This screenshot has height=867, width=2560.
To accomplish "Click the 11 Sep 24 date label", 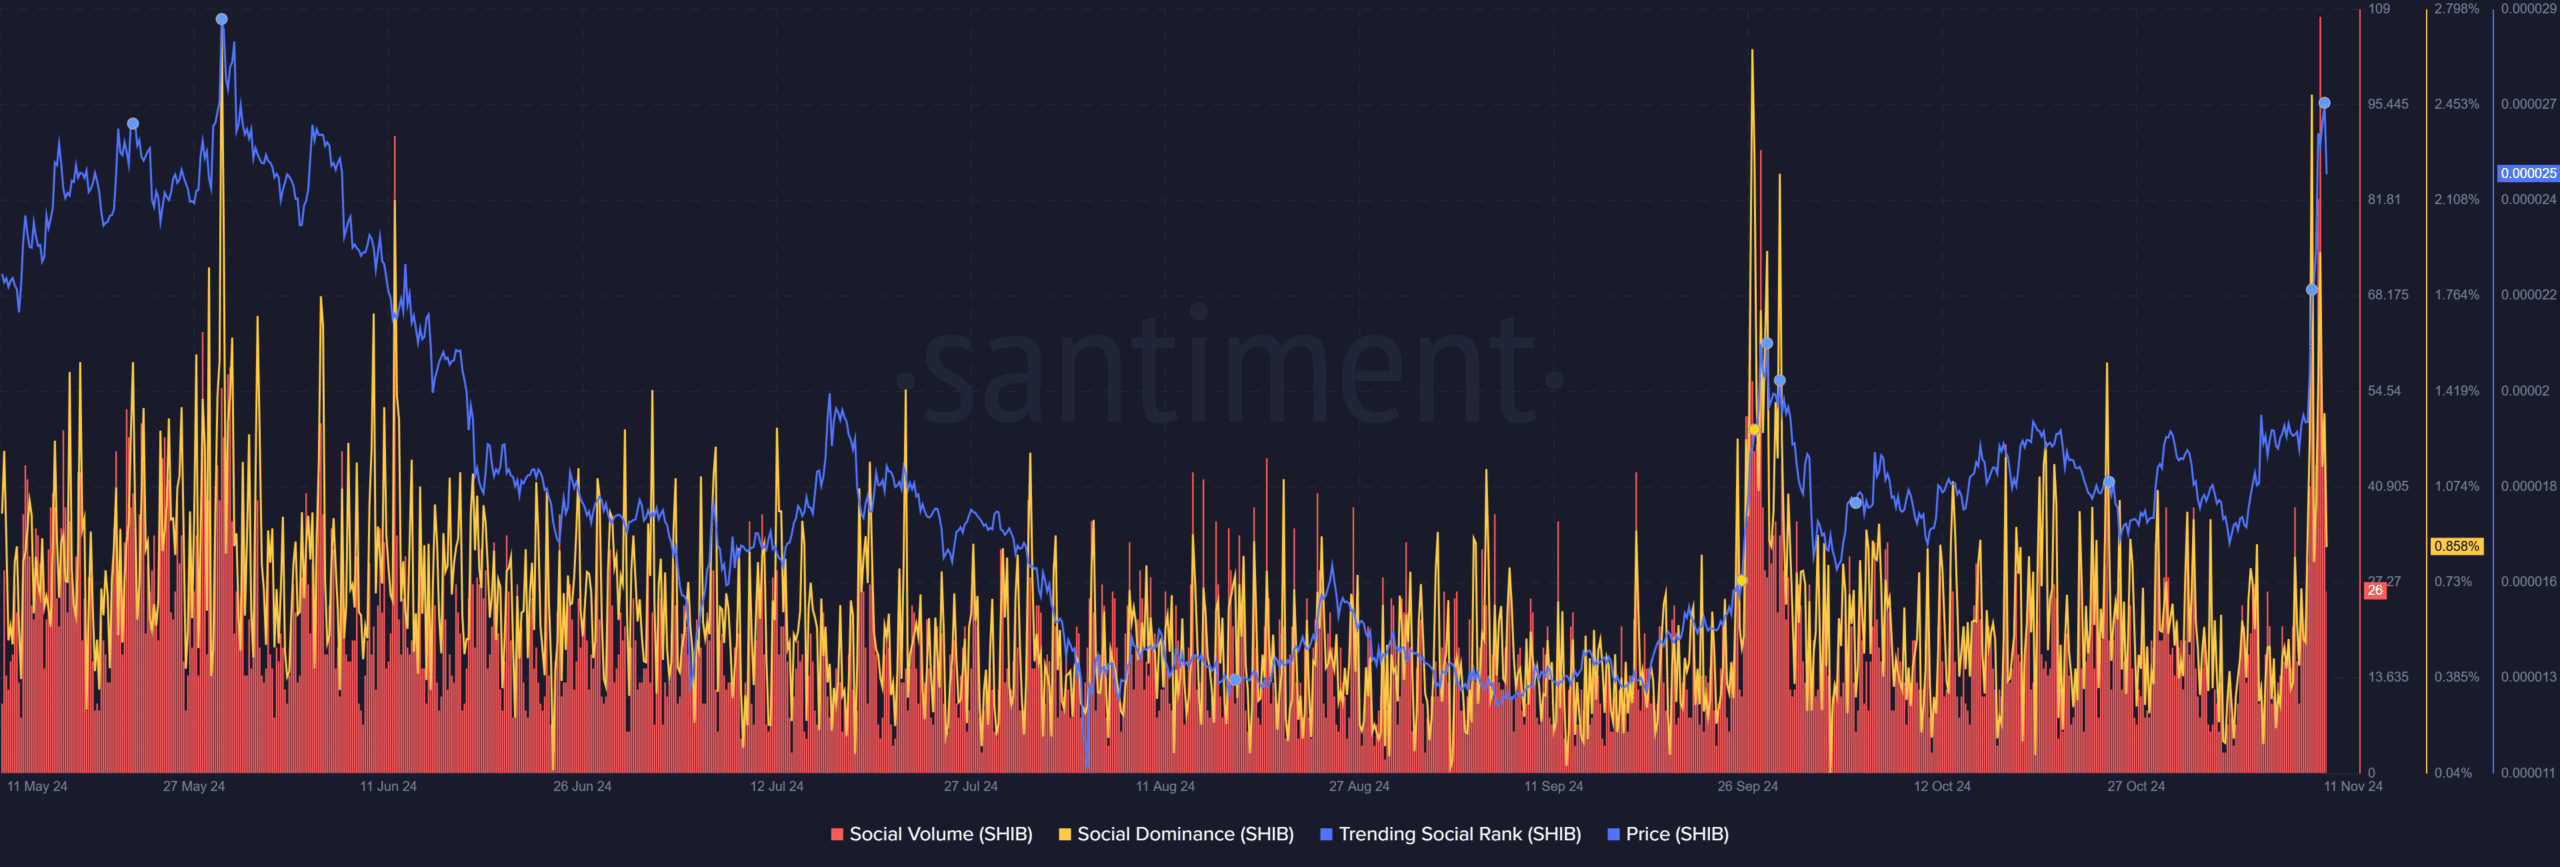I will pos(1554,786).
